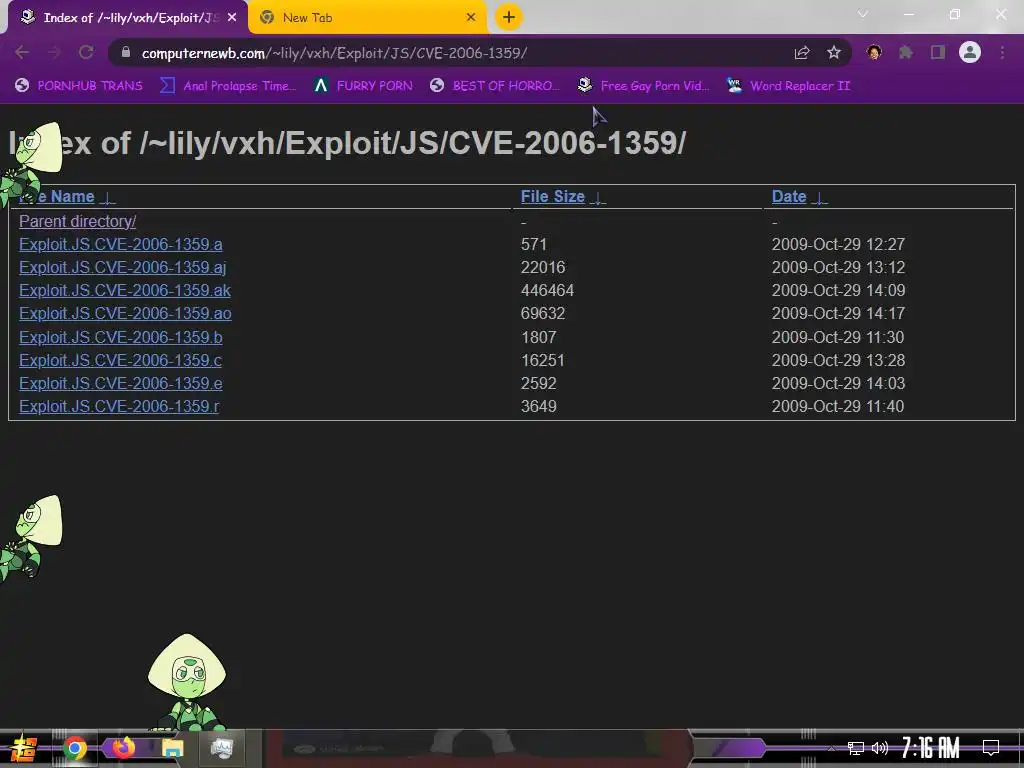
Task: Switch to the New Tab tab
Action: tap(368, 18)
